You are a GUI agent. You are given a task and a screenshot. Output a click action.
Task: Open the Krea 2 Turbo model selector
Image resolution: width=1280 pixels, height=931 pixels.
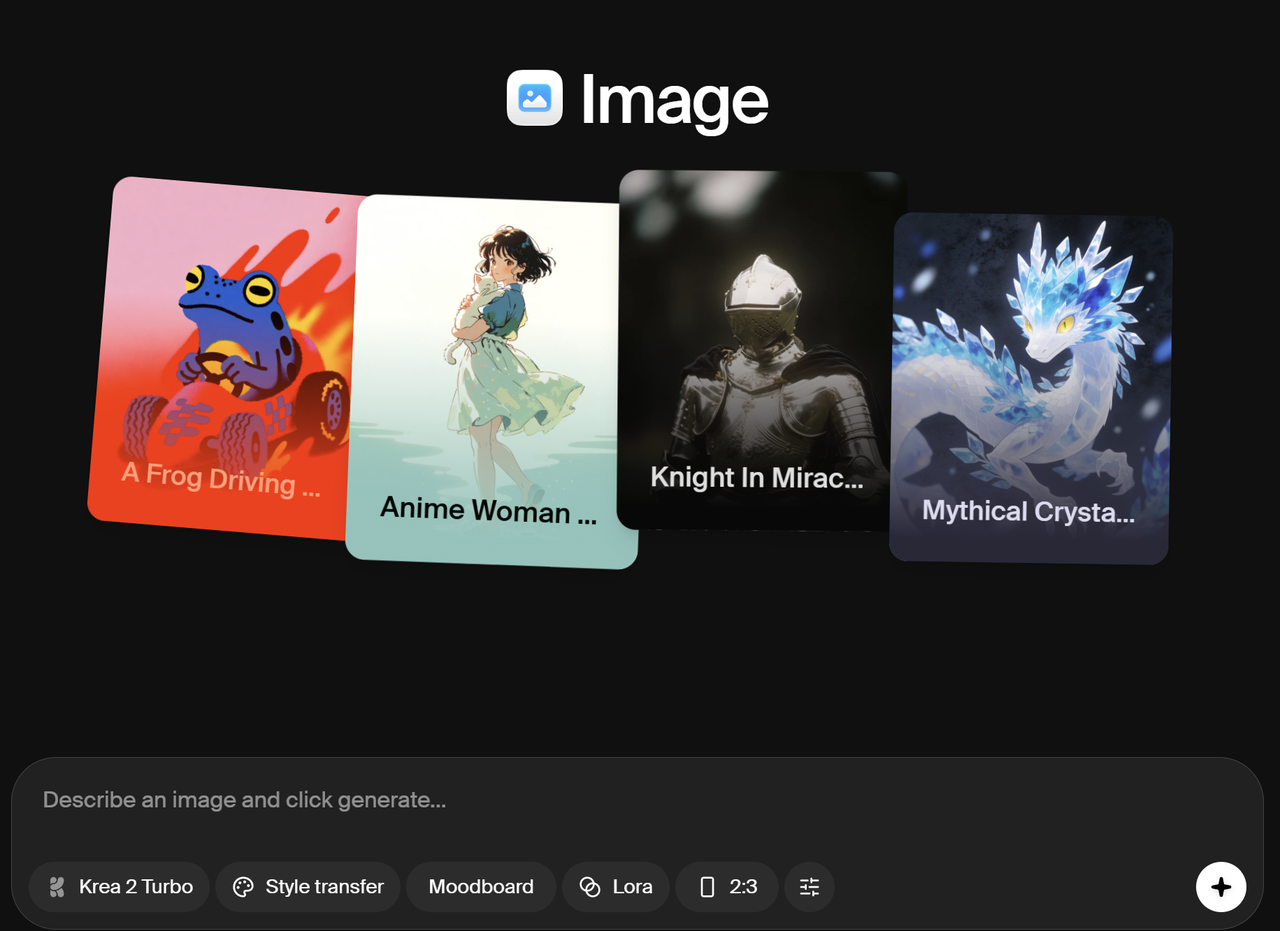click(x=119, y=887)
